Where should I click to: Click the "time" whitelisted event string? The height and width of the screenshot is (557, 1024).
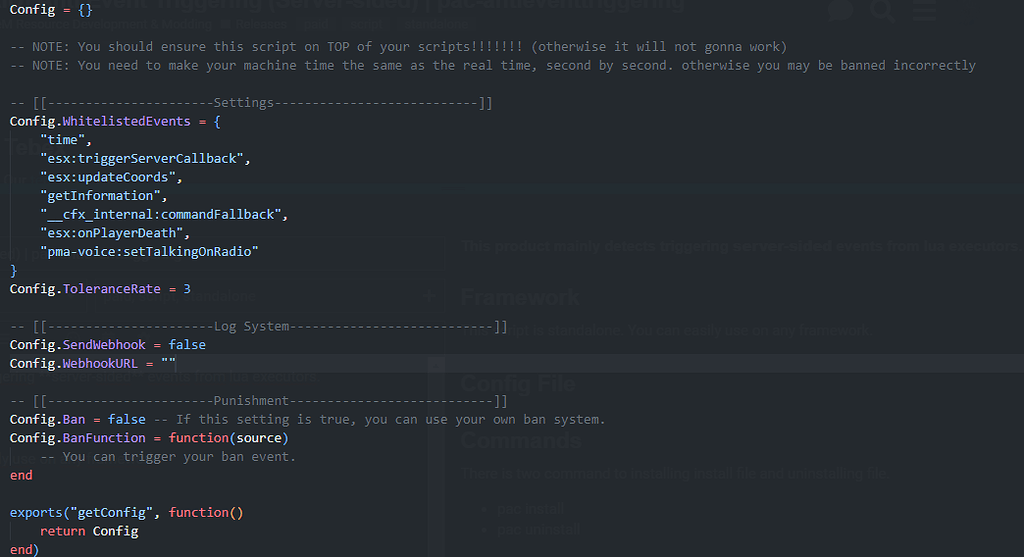click(x=64, y=140)
